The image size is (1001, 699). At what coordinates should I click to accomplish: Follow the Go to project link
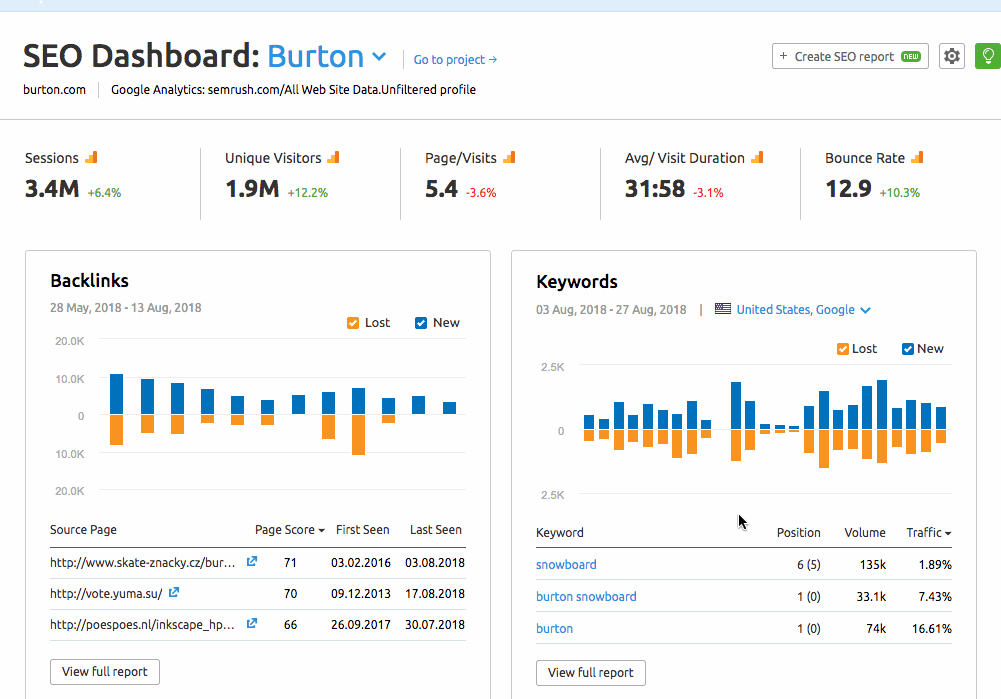(455, 60)
